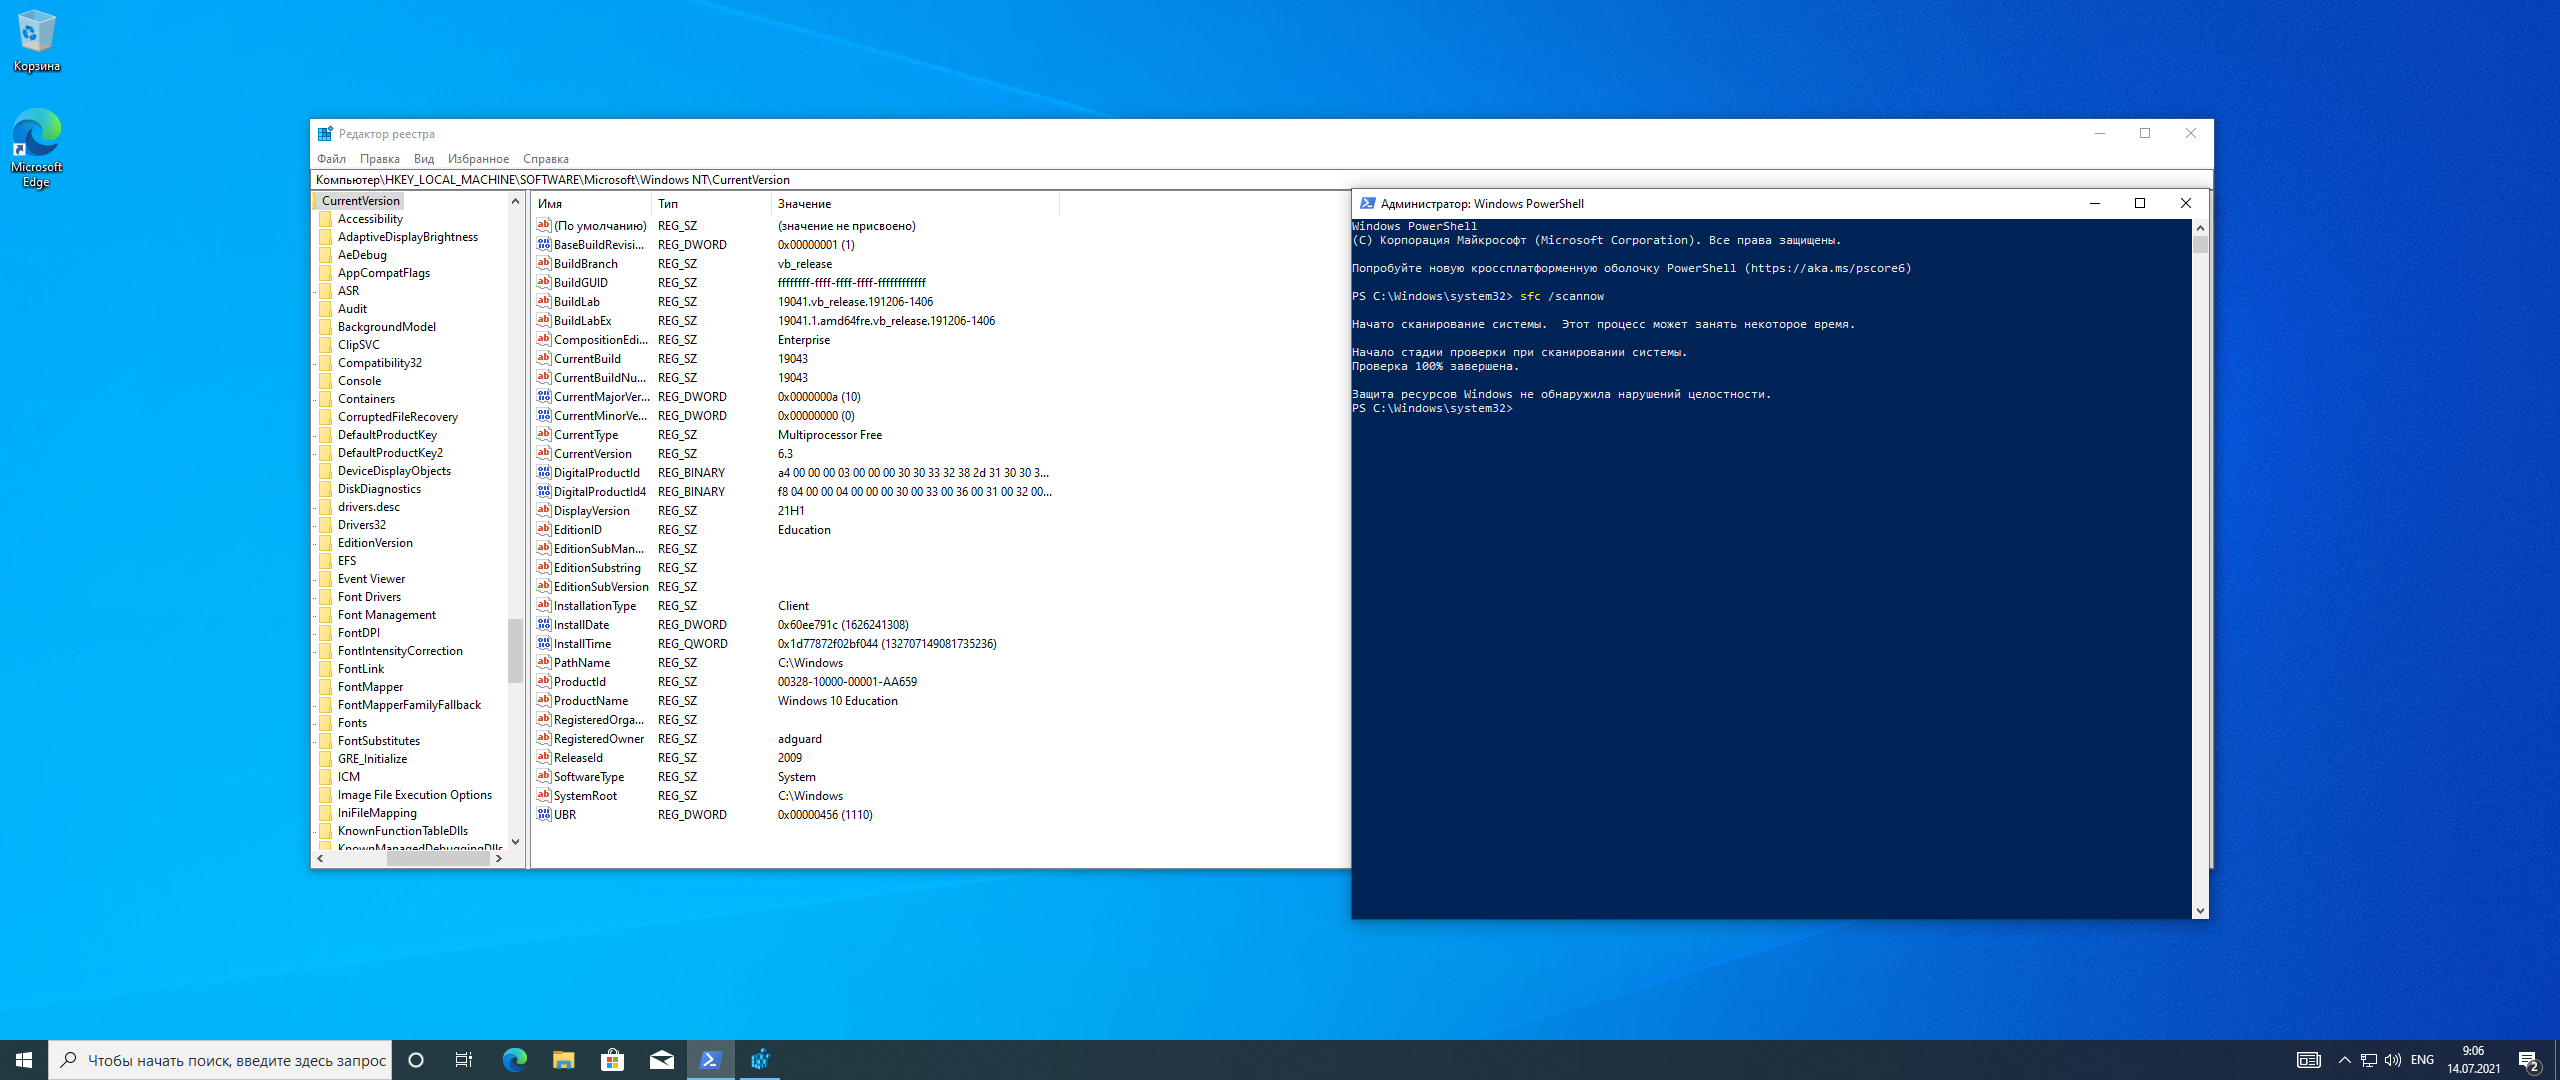Select the DisplayVersion value row
This screenshot has width=2560, height=1080.
(795, 511)
